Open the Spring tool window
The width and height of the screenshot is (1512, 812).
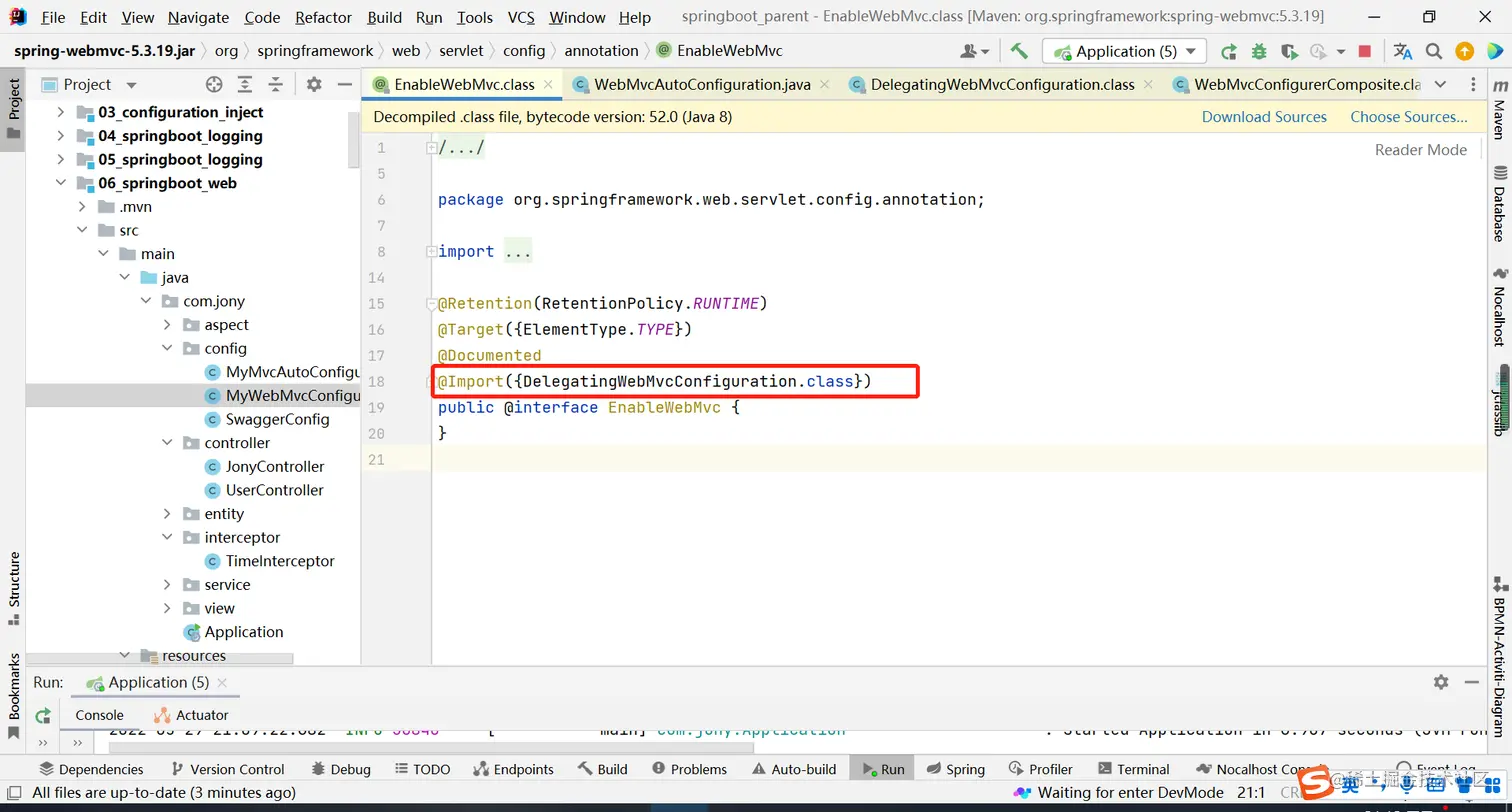(x=956, y=769)
